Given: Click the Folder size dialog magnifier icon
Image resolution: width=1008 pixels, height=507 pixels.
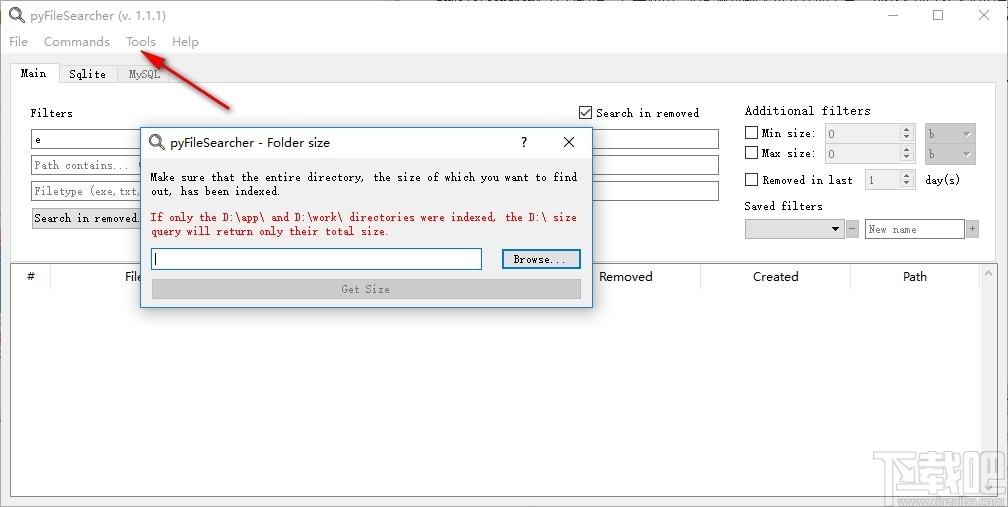Looking at the screenshot, I should click(x=157, y=142).
